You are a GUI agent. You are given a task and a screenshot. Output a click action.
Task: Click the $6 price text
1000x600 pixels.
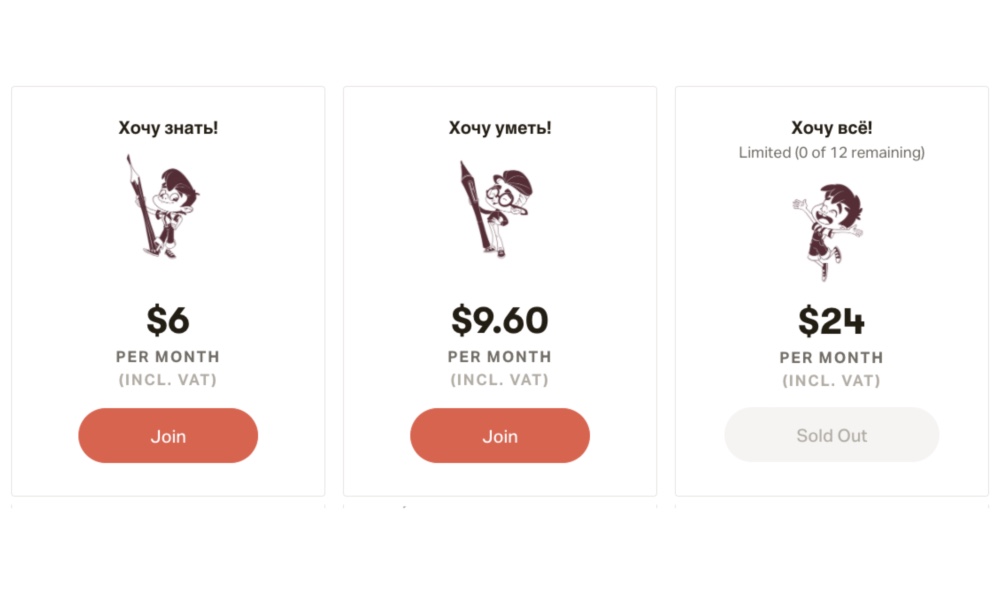click(x=168, y=319)
